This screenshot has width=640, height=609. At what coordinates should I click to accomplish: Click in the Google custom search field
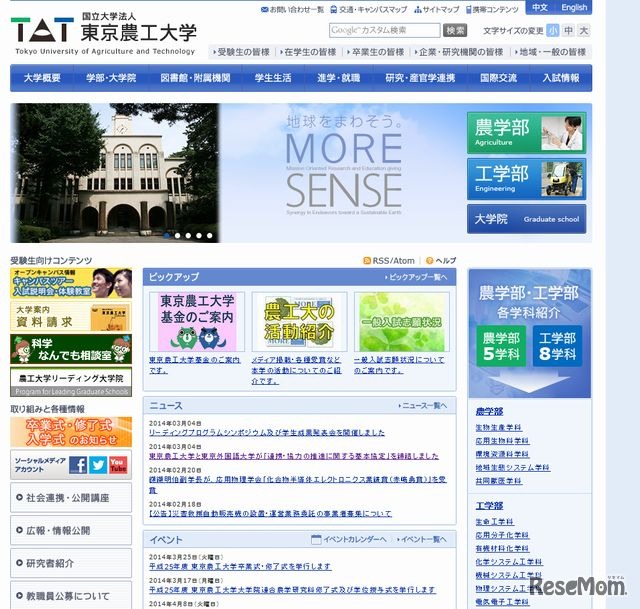(x=384, y=30)
